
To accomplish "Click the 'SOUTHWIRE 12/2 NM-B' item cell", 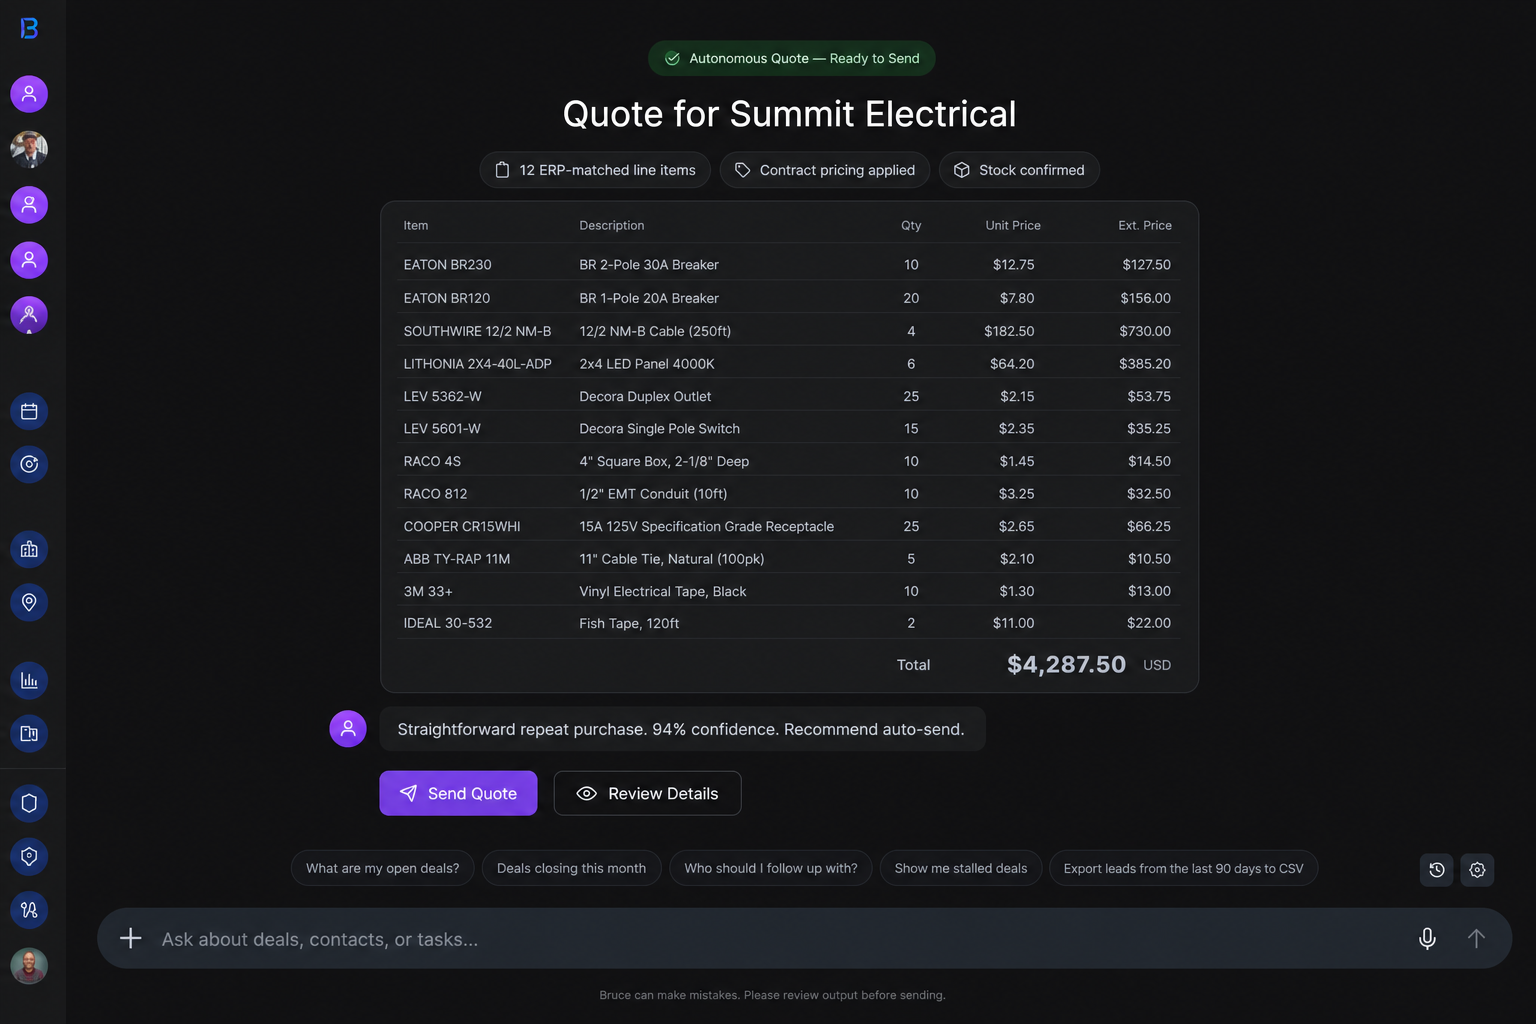I will coord(478,331).
